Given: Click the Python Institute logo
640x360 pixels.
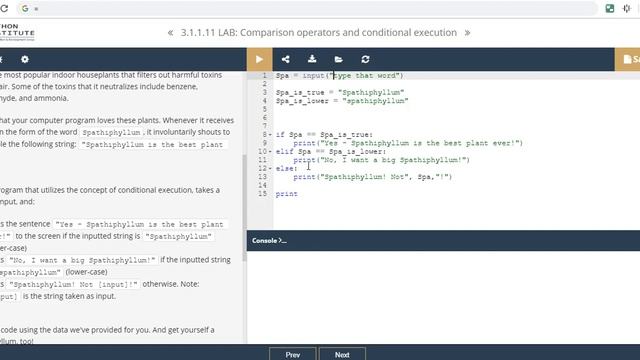Looking at the screenshot, I should pyautogui.click(x=17, y=32).
